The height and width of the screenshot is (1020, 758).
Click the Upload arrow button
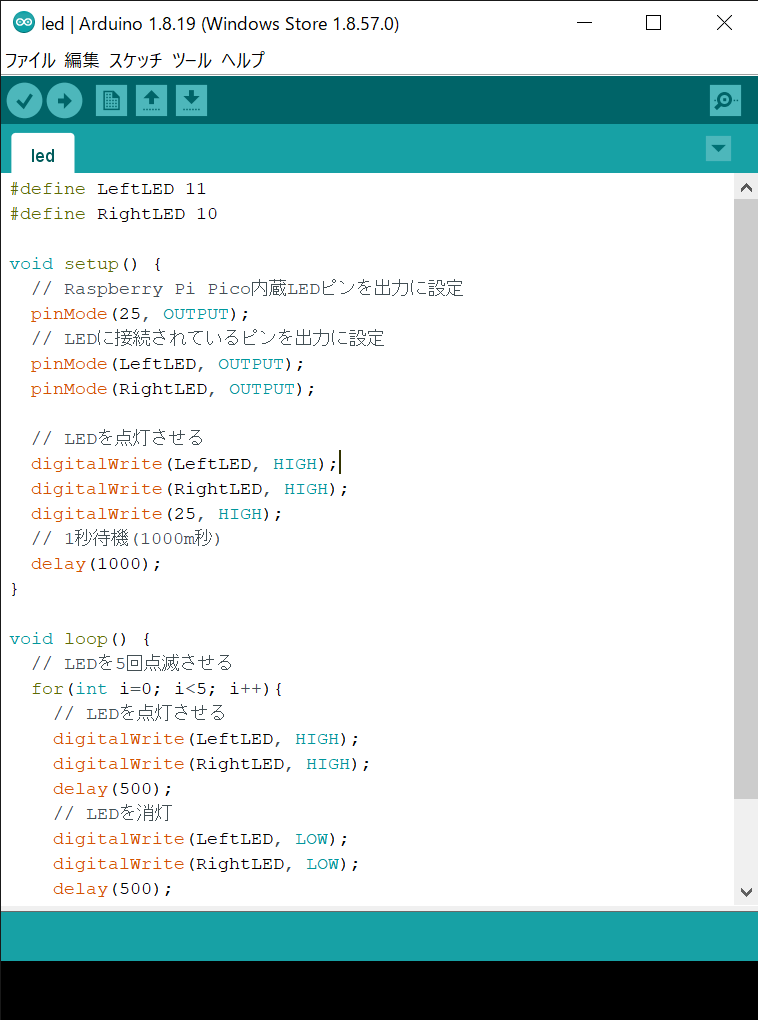point(64,101)
